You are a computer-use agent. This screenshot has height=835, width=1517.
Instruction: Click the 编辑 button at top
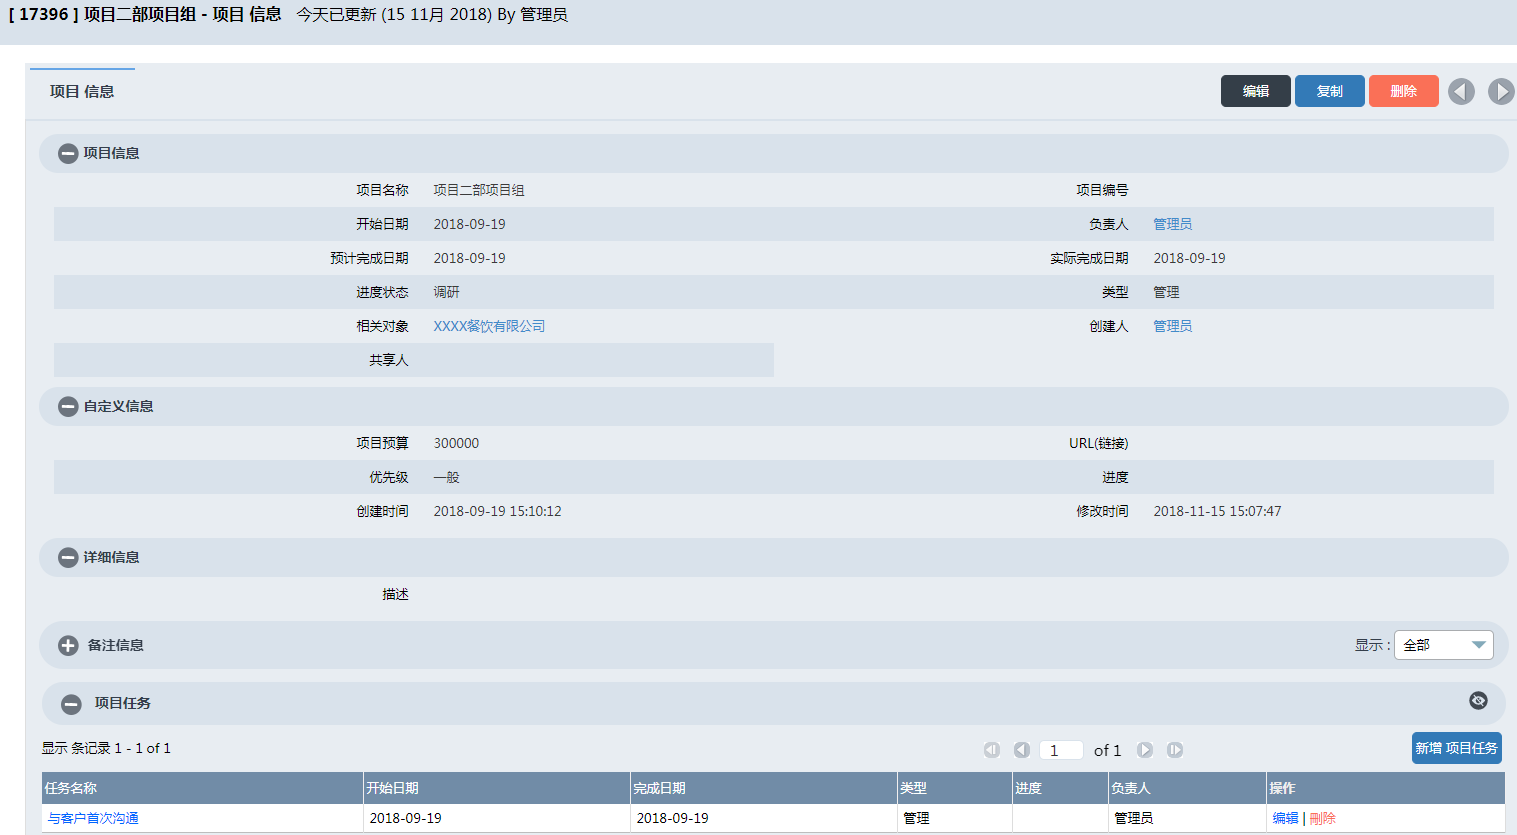tap(1256, 91)
